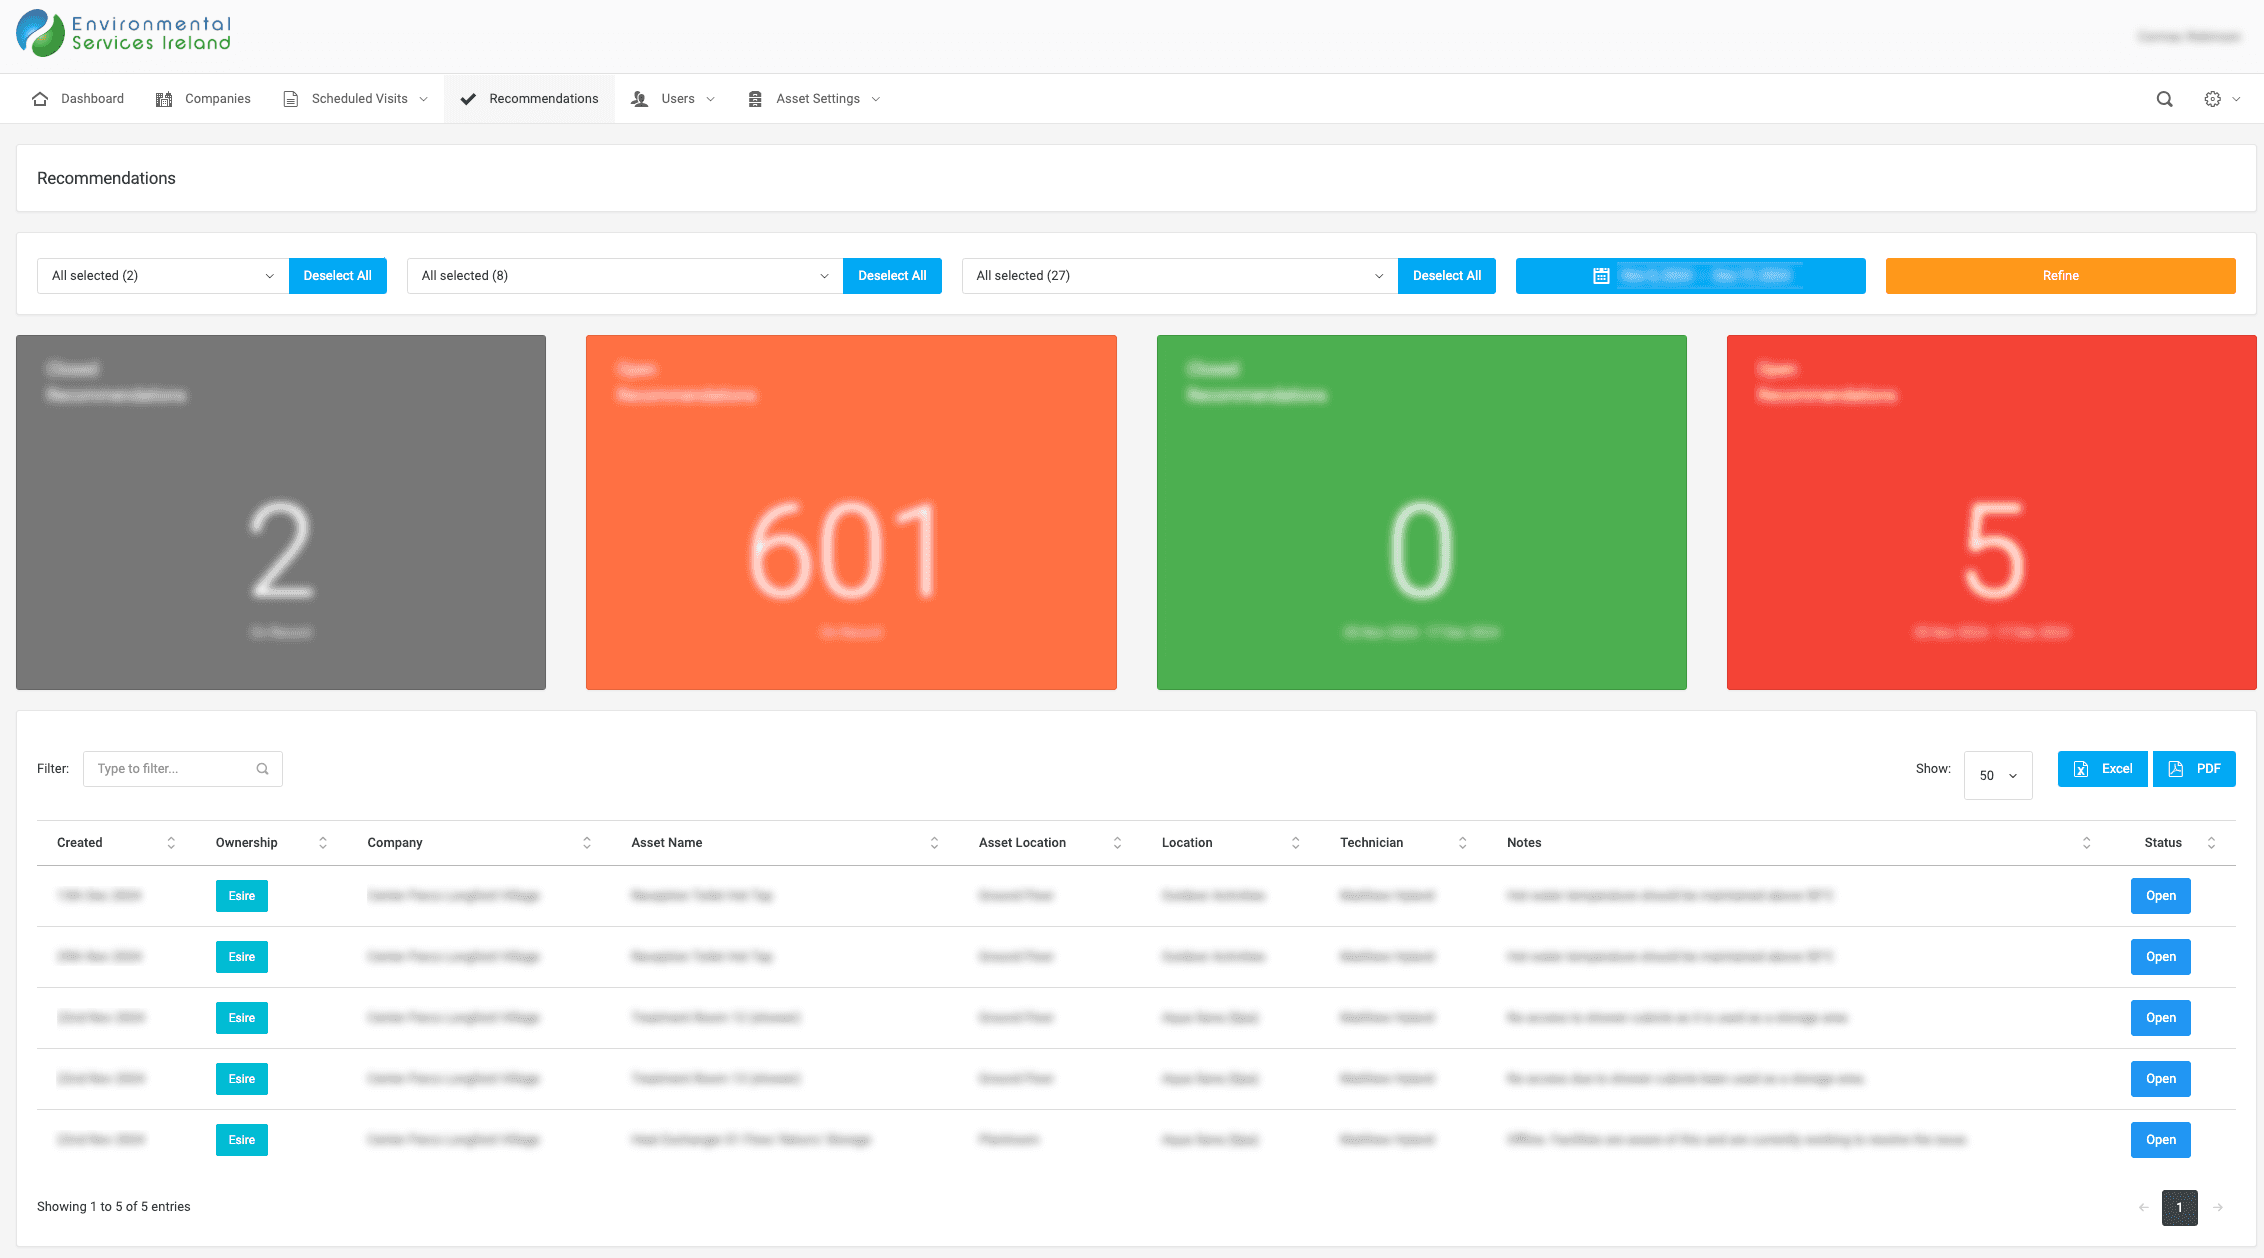Select the red card showing 5
The image size is (2264, 1258).
point(1992,512)
